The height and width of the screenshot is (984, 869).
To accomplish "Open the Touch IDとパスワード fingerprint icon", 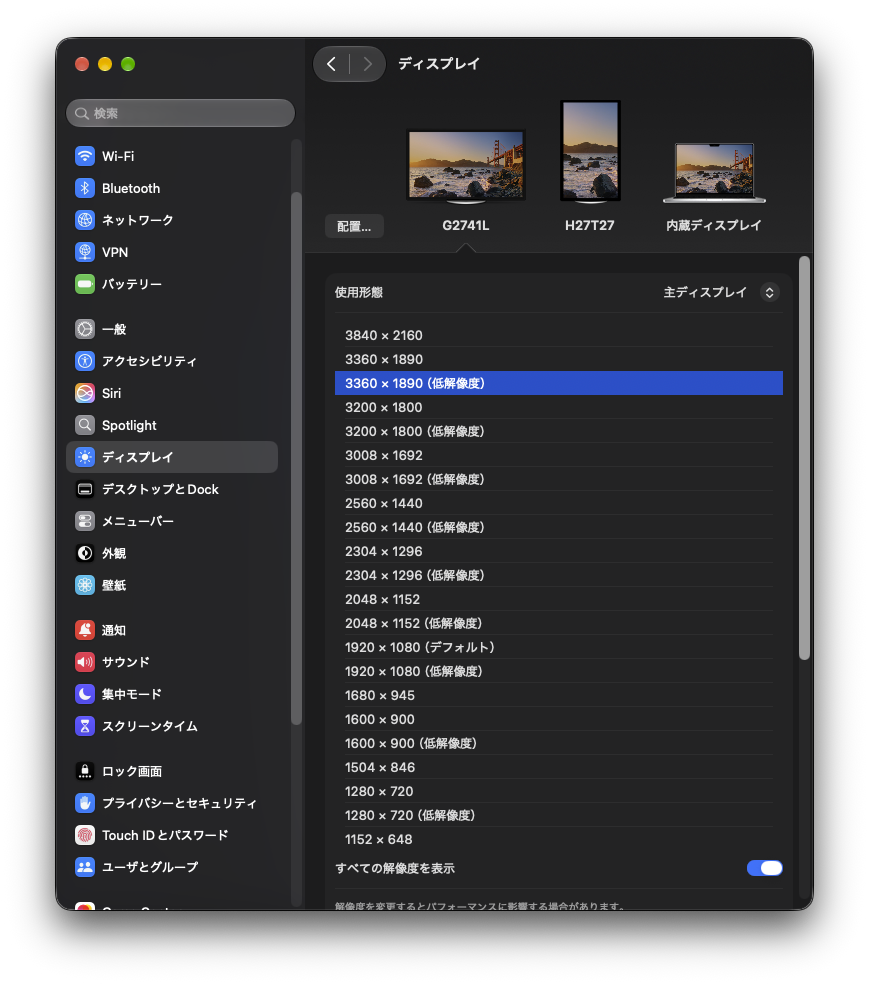I will tap(85, 836).
